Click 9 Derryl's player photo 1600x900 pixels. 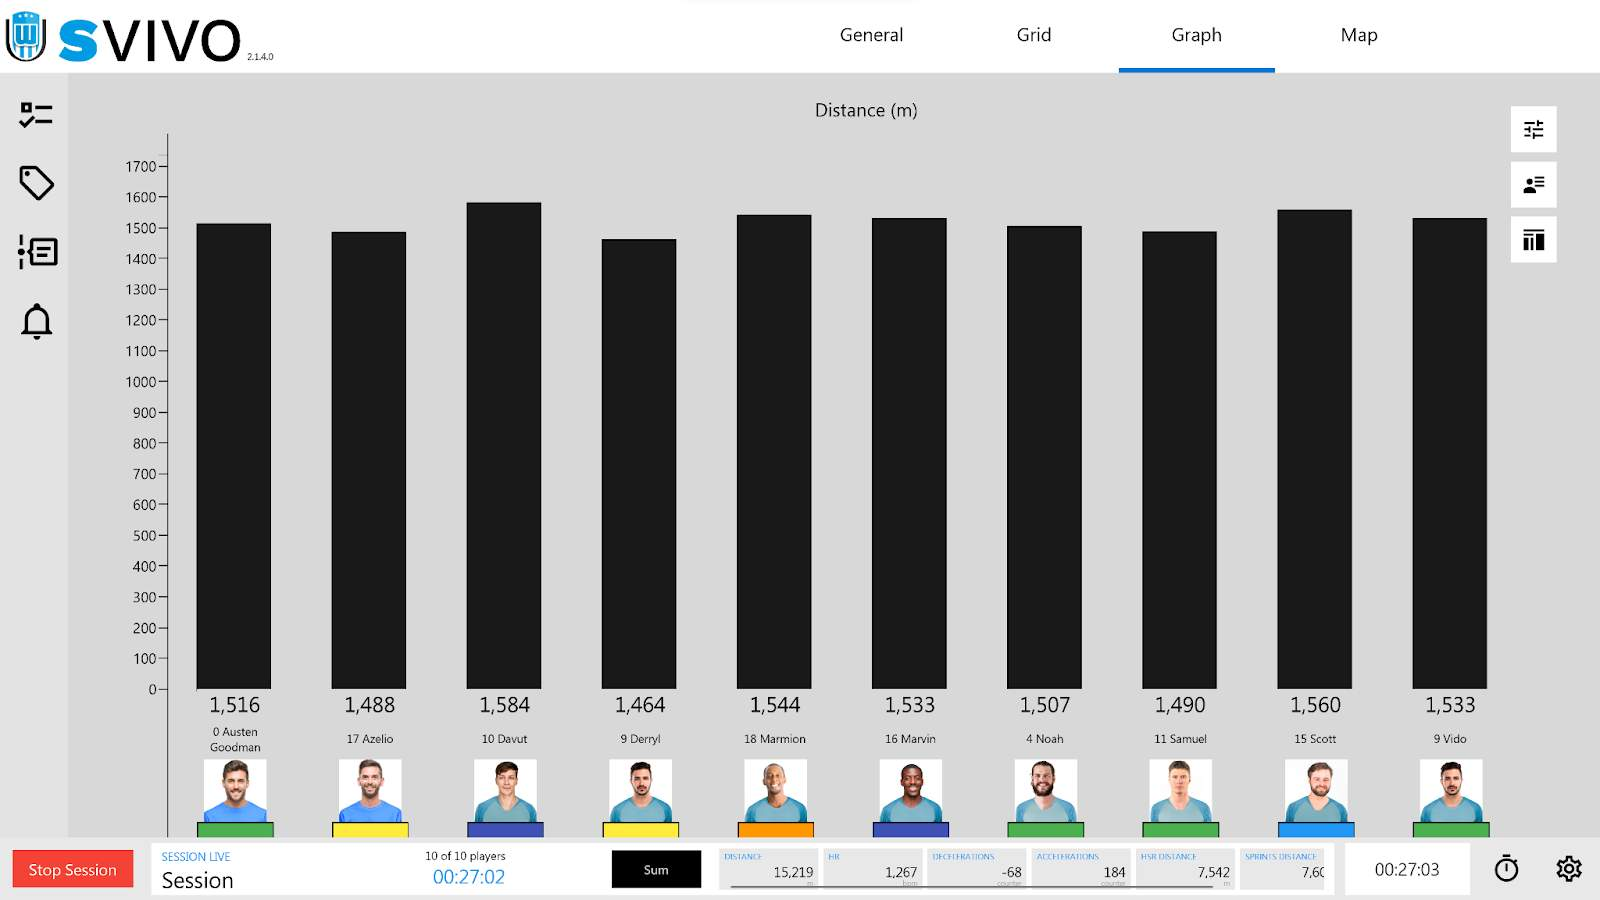[x=640, y=791]
